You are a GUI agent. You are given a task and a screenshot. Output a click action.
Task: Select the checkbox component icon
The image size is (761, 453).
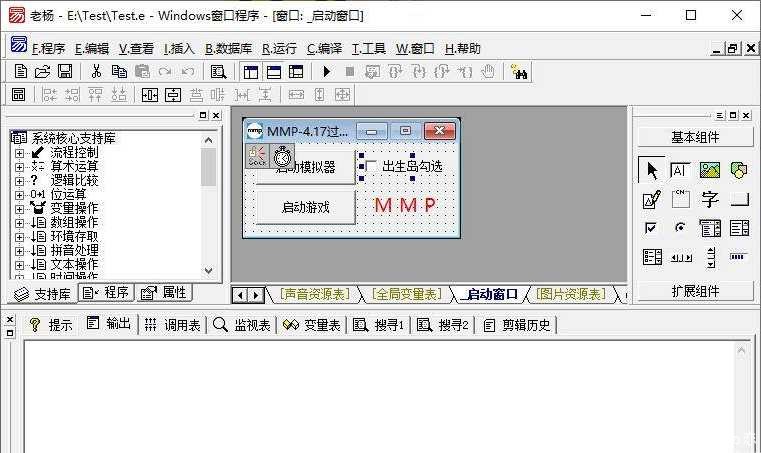pos(651,227)
